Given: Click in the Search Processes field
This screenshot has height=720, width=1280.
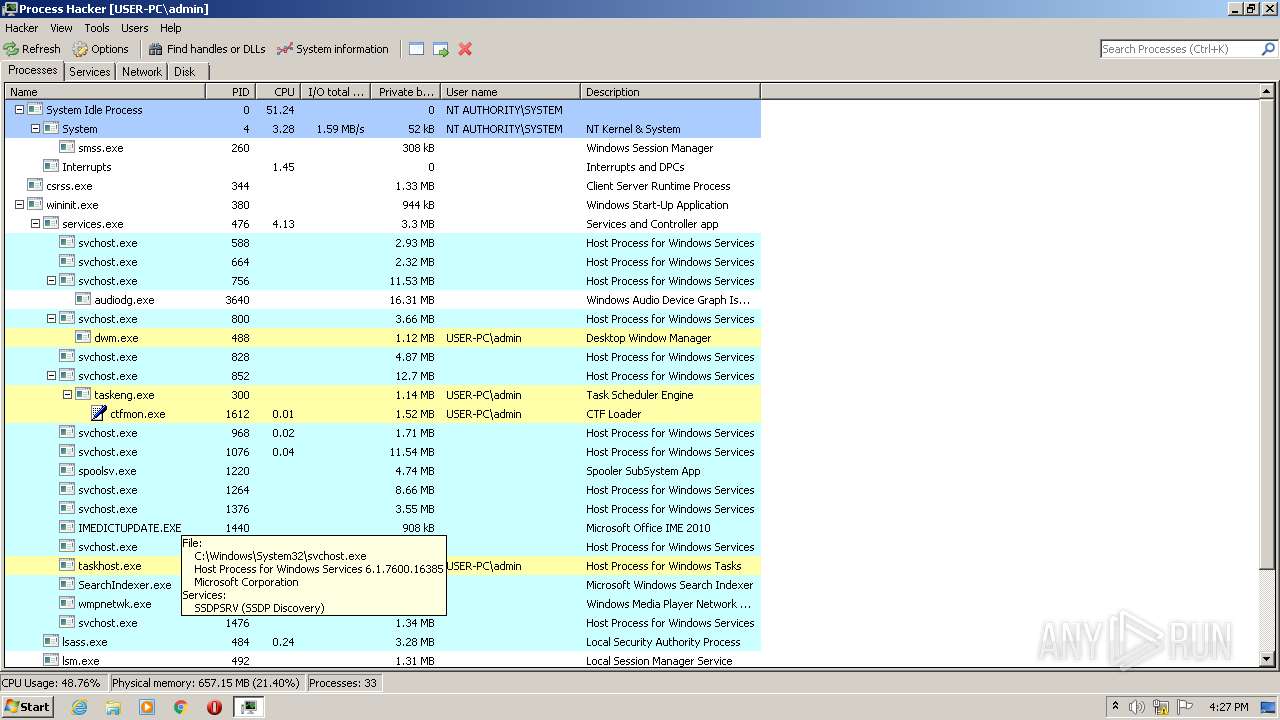Looking at the screenshot, I should [1180, 49].
